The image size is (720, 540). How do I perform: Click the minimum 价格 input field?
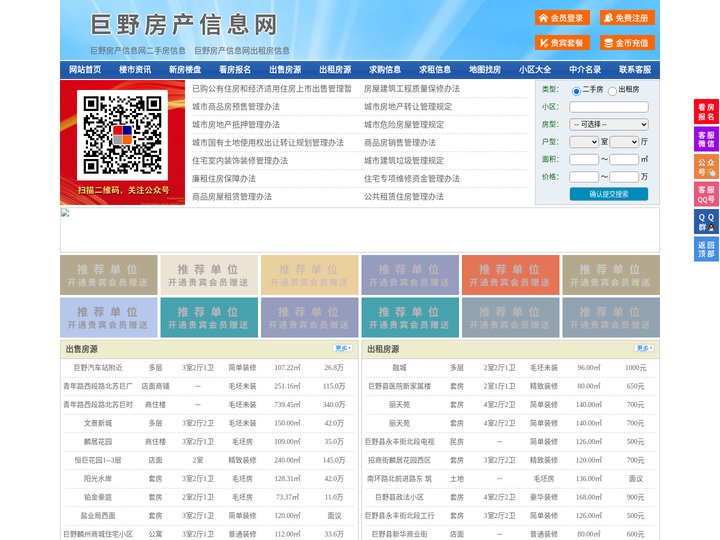[x=584, y=177]
